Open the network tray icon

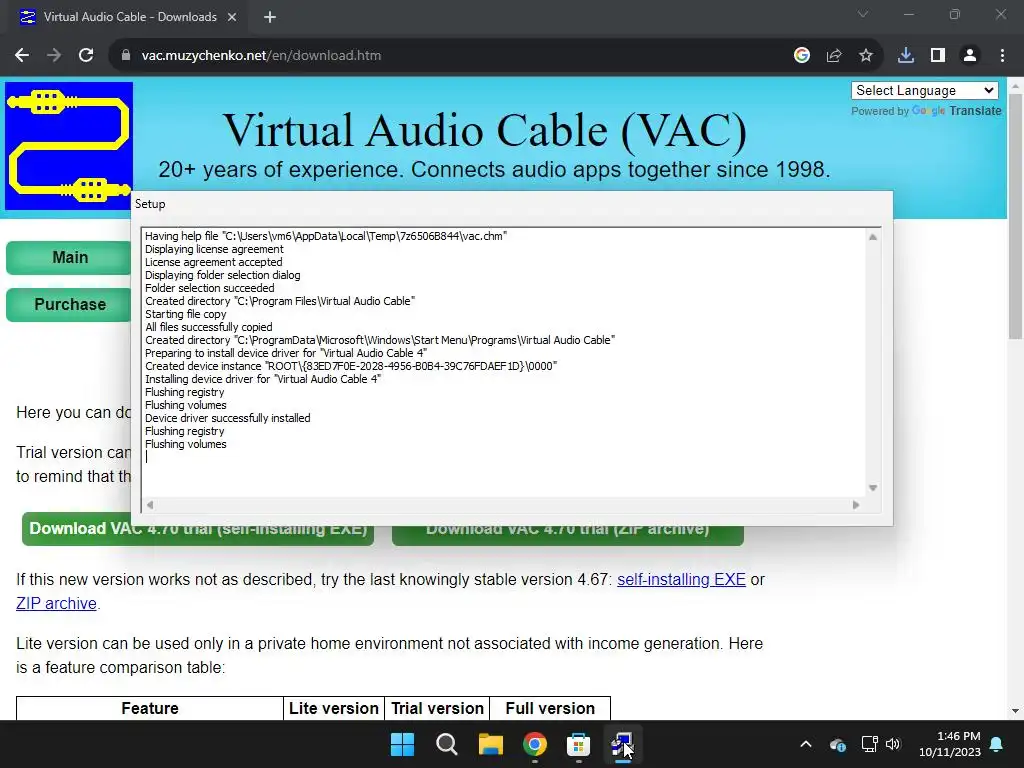869,744
